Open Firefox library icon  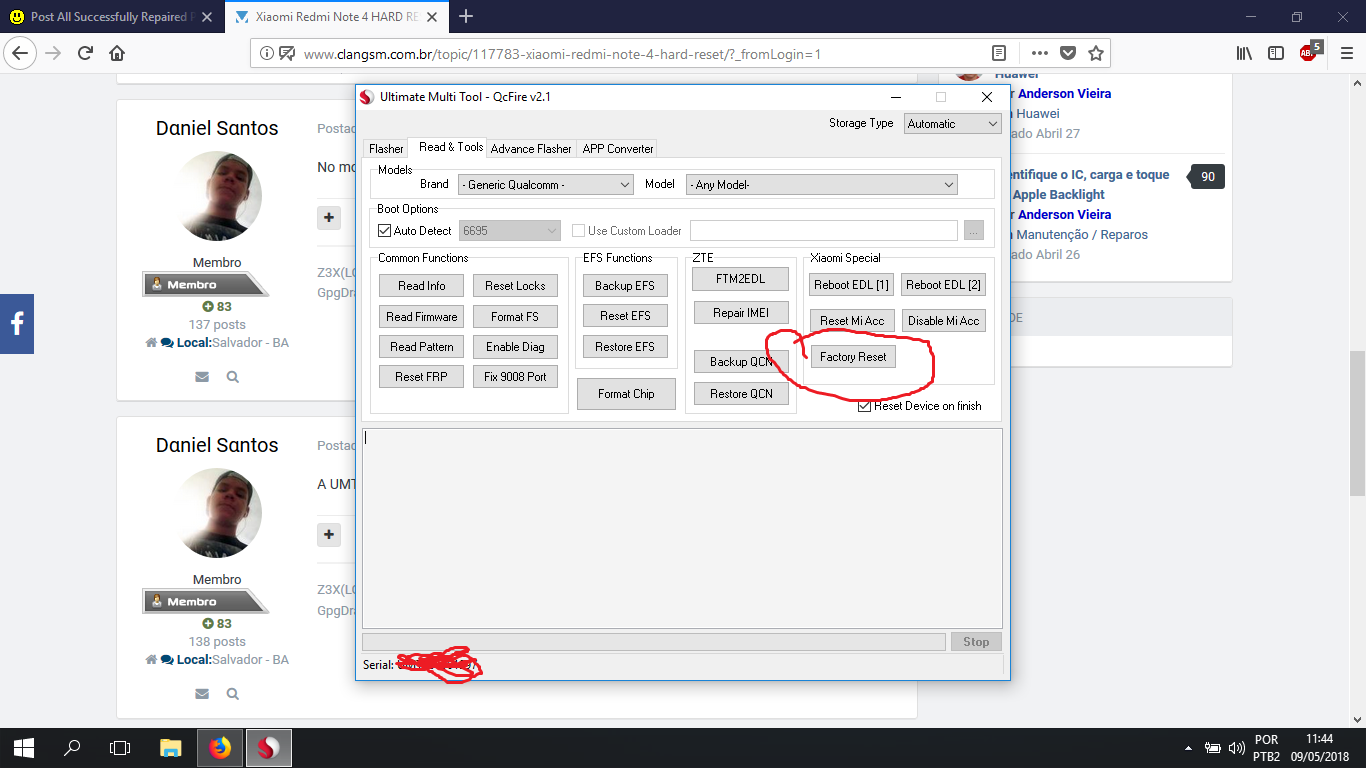(1244, 53)
